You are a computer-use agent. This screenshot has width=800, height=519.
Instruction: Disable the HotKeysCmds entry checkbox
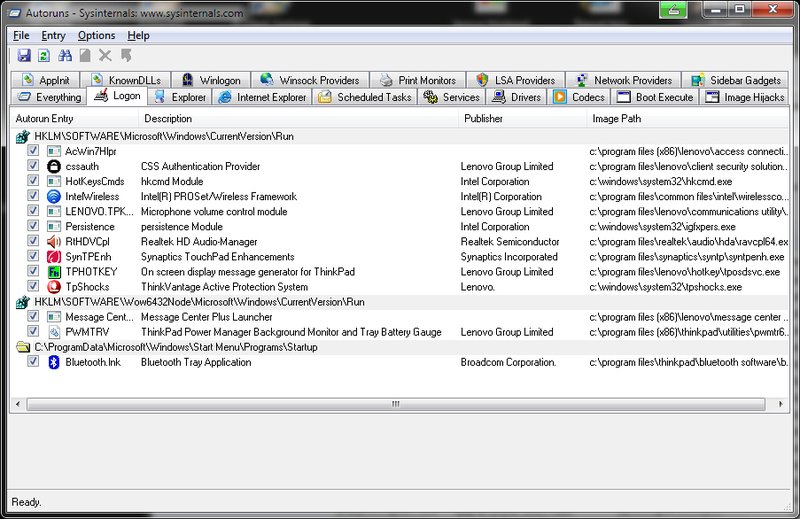coord(33,181)
